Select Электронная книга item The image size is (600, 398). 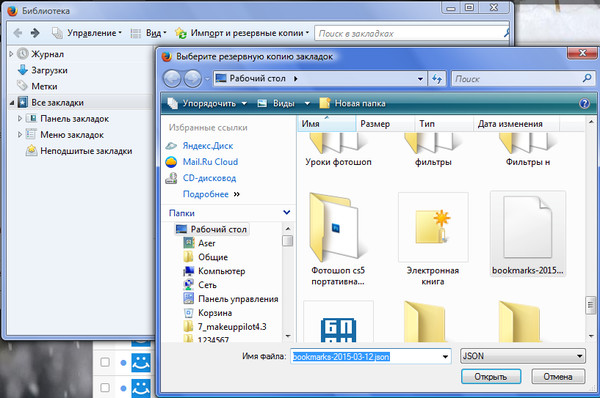tap(433, 239)
